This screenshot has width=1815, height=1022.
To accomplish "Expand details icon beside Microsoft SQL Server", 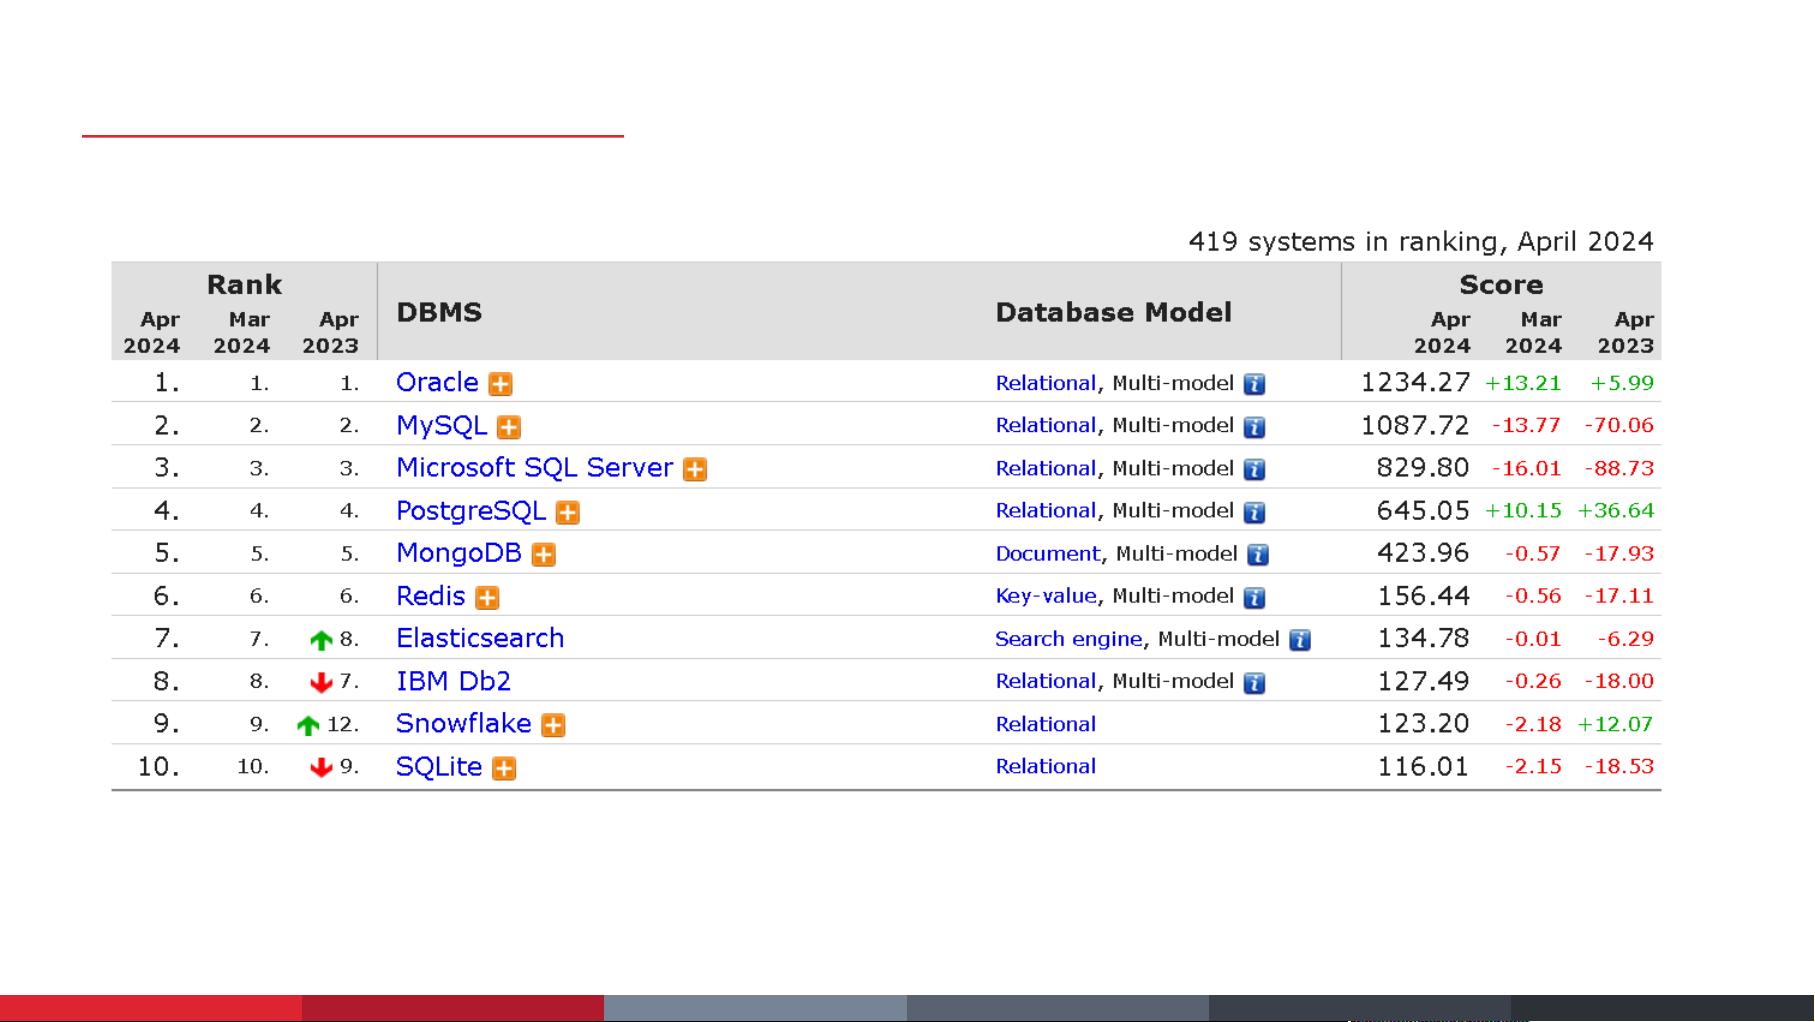I will pyautogui.click(x=695, y=469).
